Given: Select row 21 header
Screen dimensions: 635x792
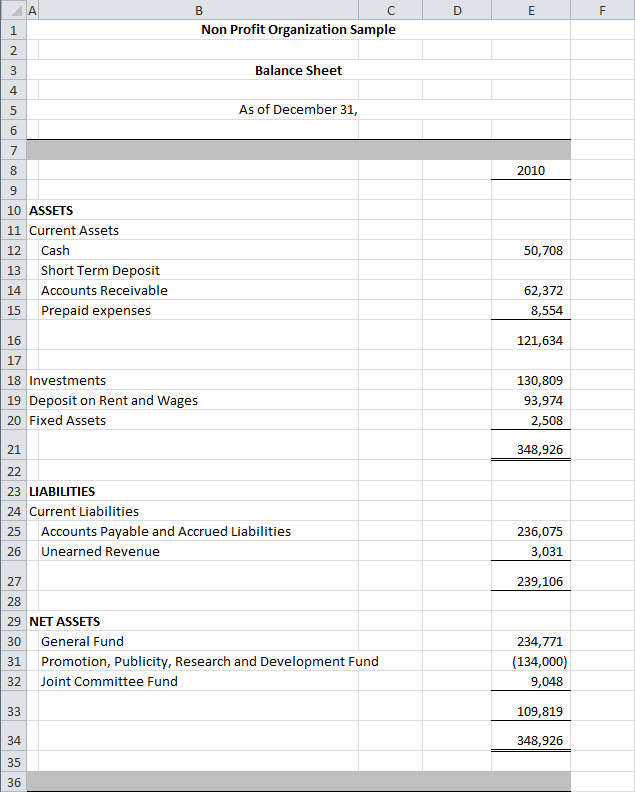Looking at the screenshot, I should click(13, 450).
